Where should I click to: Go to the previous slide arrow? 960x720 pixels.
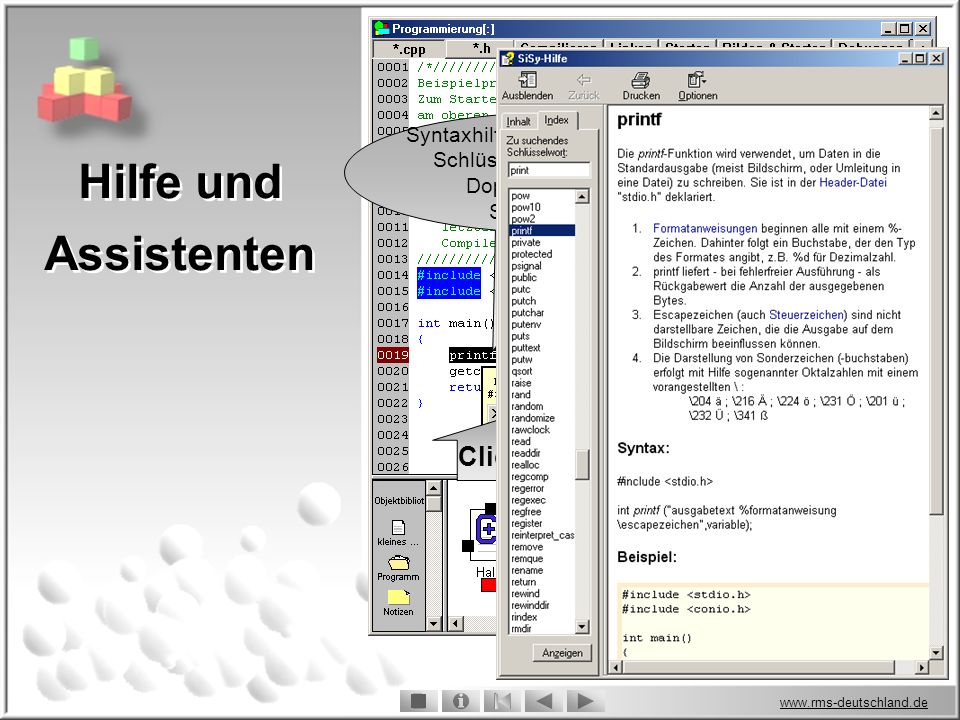[x=544, y=701]
